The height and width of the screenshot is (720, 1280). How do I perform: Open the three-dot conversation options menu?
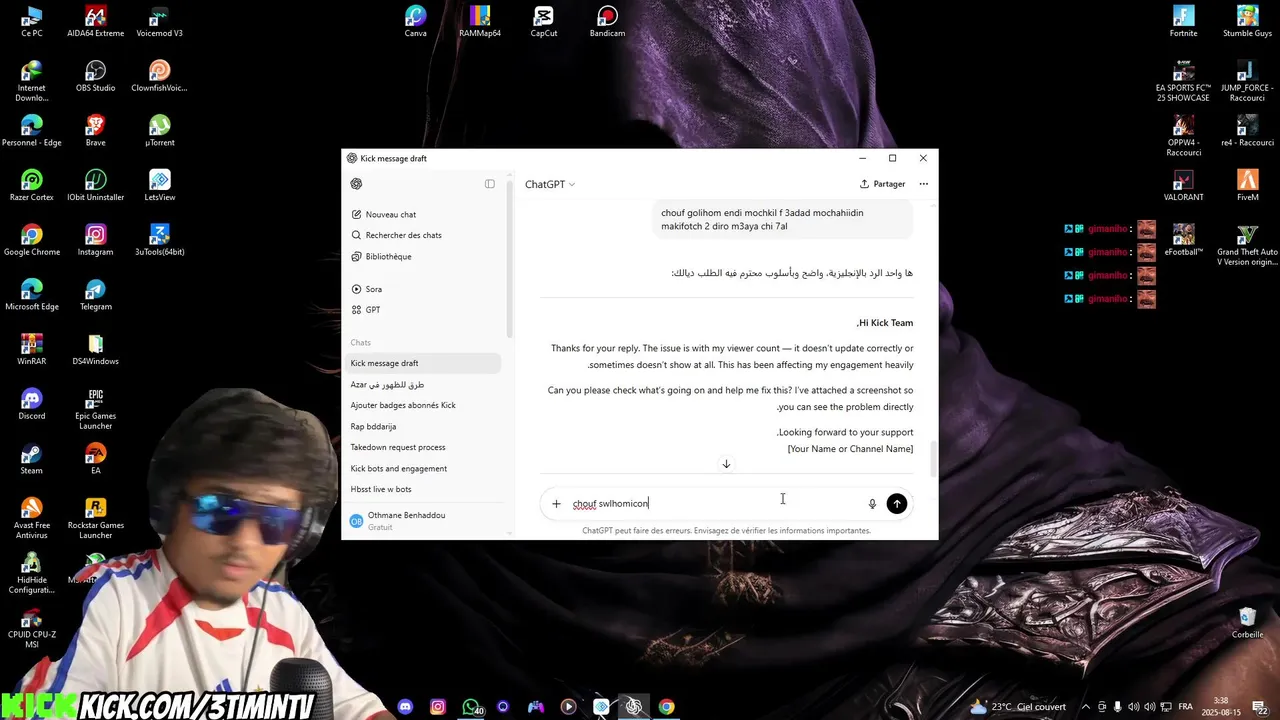pyautogui.click(x=923, y=184)
